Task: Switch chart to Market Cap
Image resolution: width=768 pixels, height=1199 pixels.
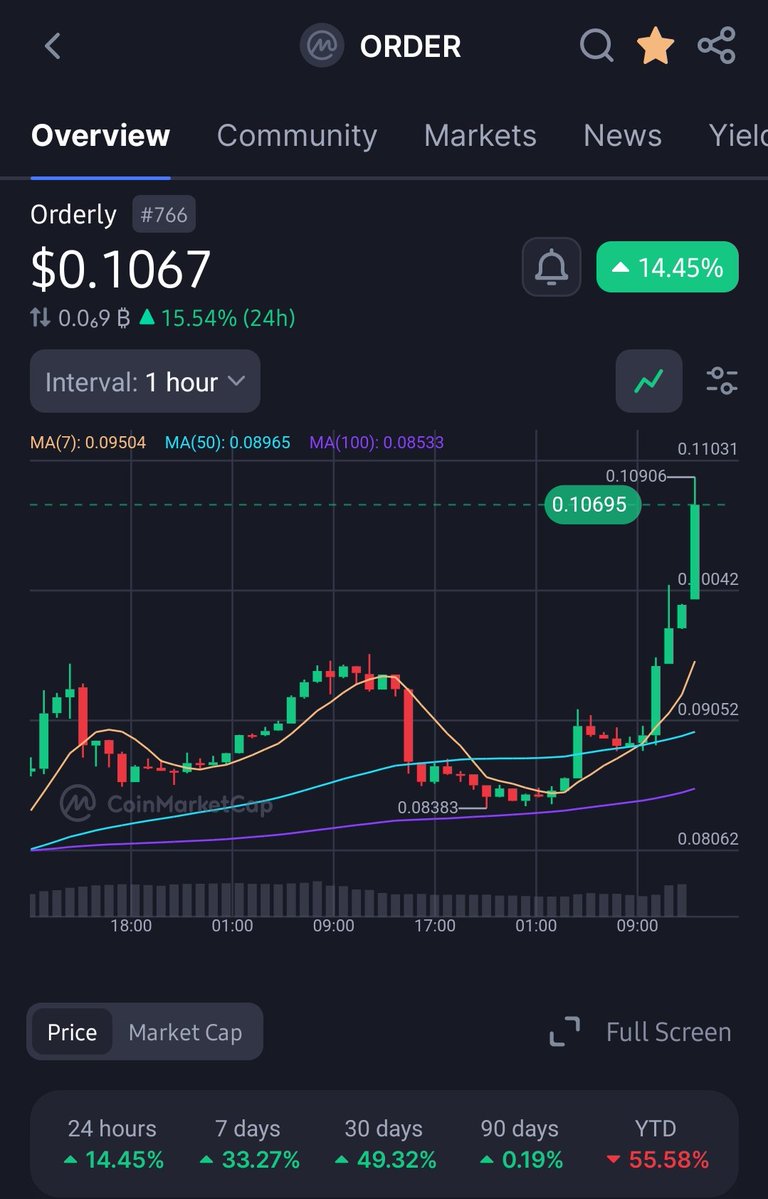Action: (x=185, y=1032)
